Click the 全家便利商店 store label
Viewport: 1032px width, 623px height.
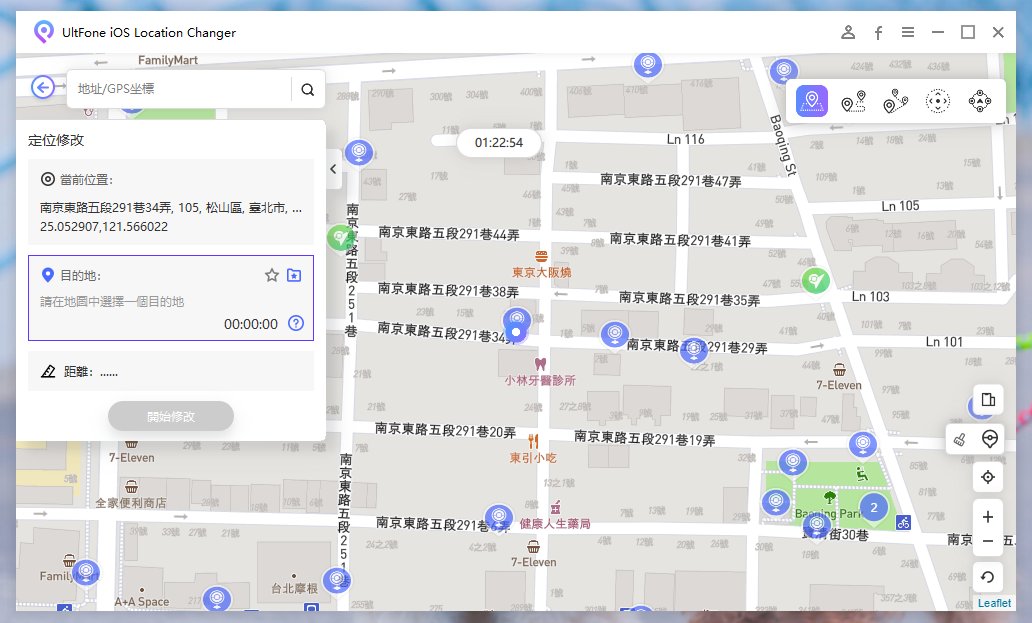pyautogui.click(x=131, y=503)
